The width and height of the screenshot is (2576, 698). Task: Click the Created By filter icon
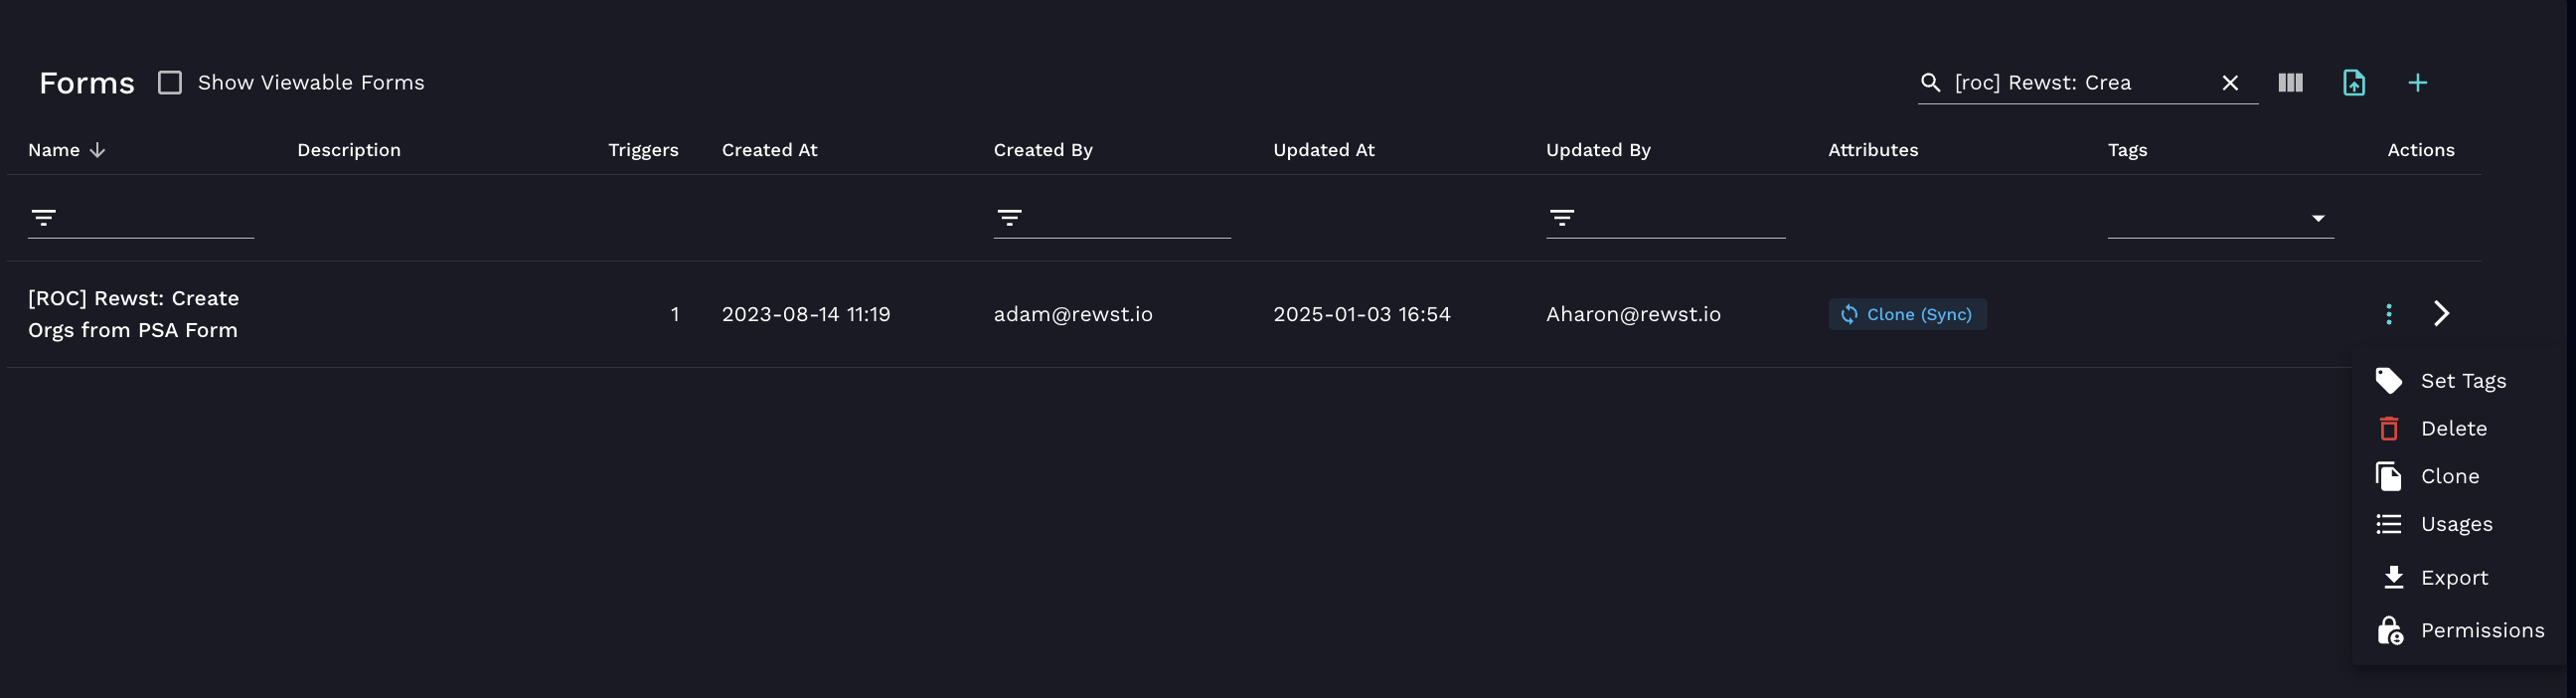click(x=1009, y=217)
